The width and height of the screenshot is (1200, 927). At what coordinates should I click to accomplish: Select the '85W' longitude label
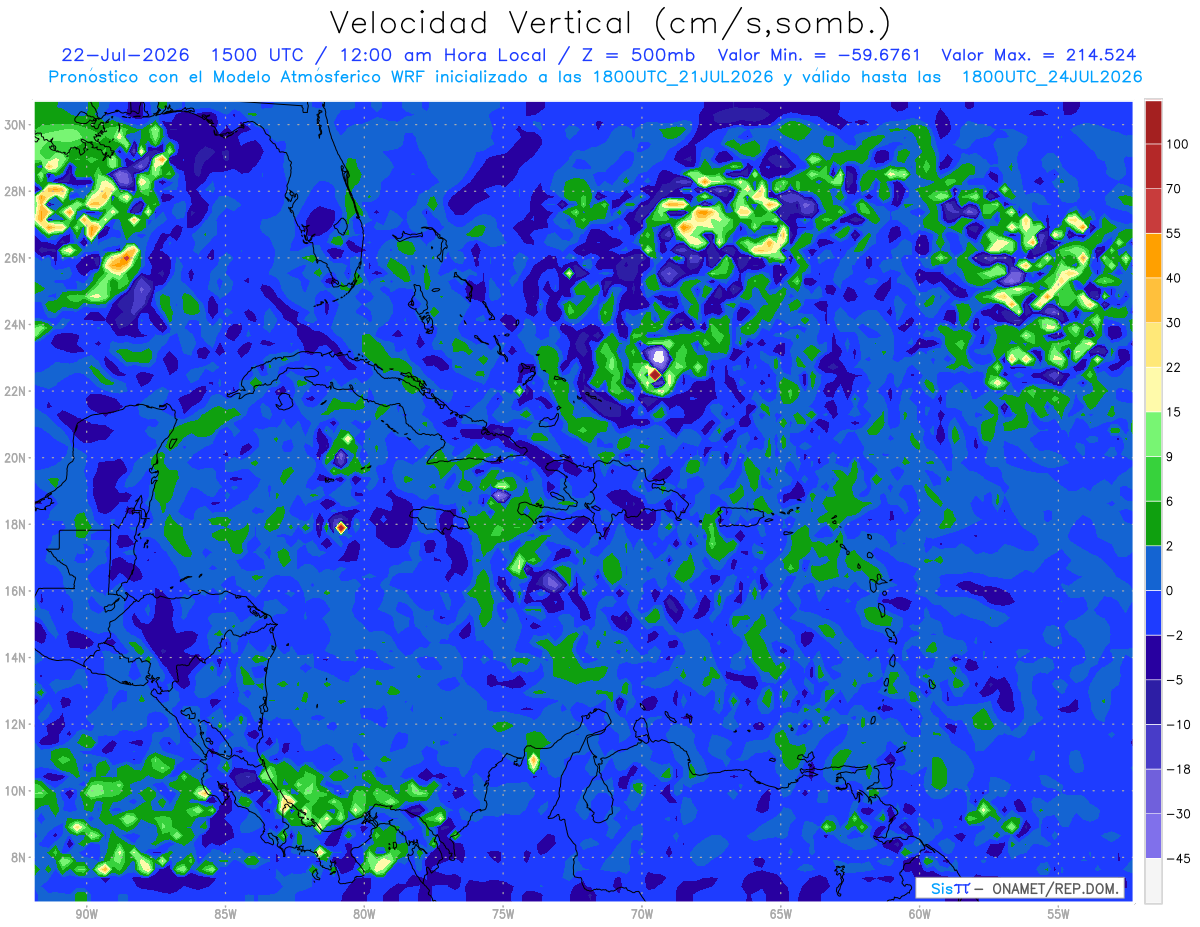coord(225,914)
